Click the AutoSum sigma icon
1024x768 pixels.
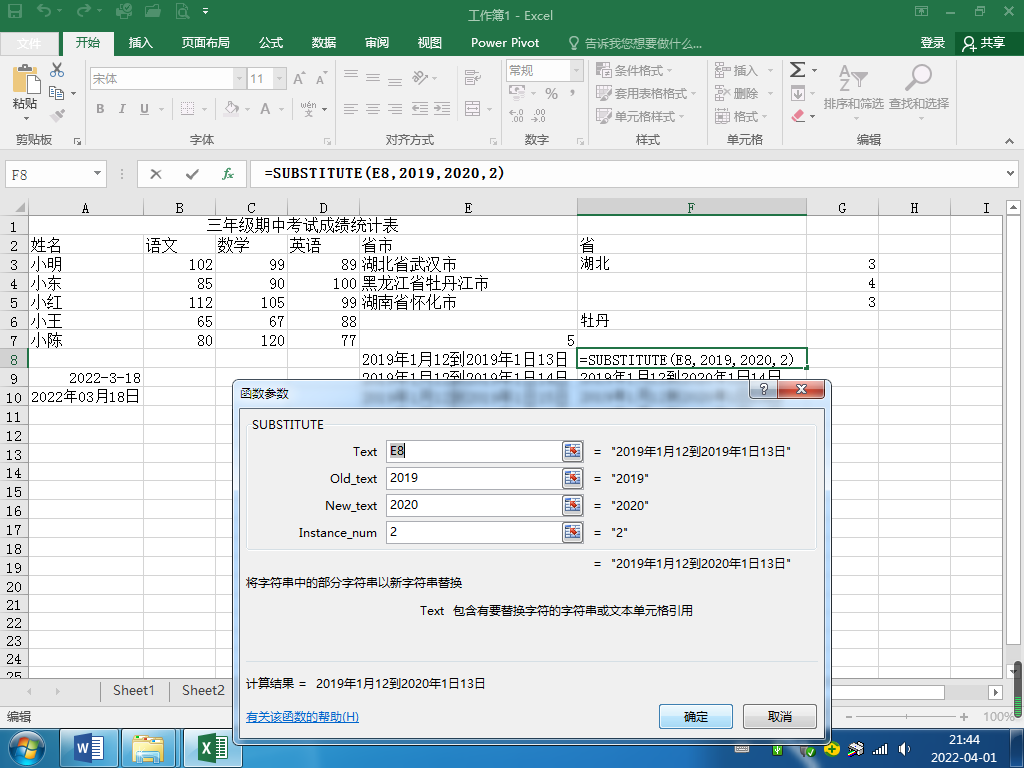pyautogui.click(x=797, y=69)
